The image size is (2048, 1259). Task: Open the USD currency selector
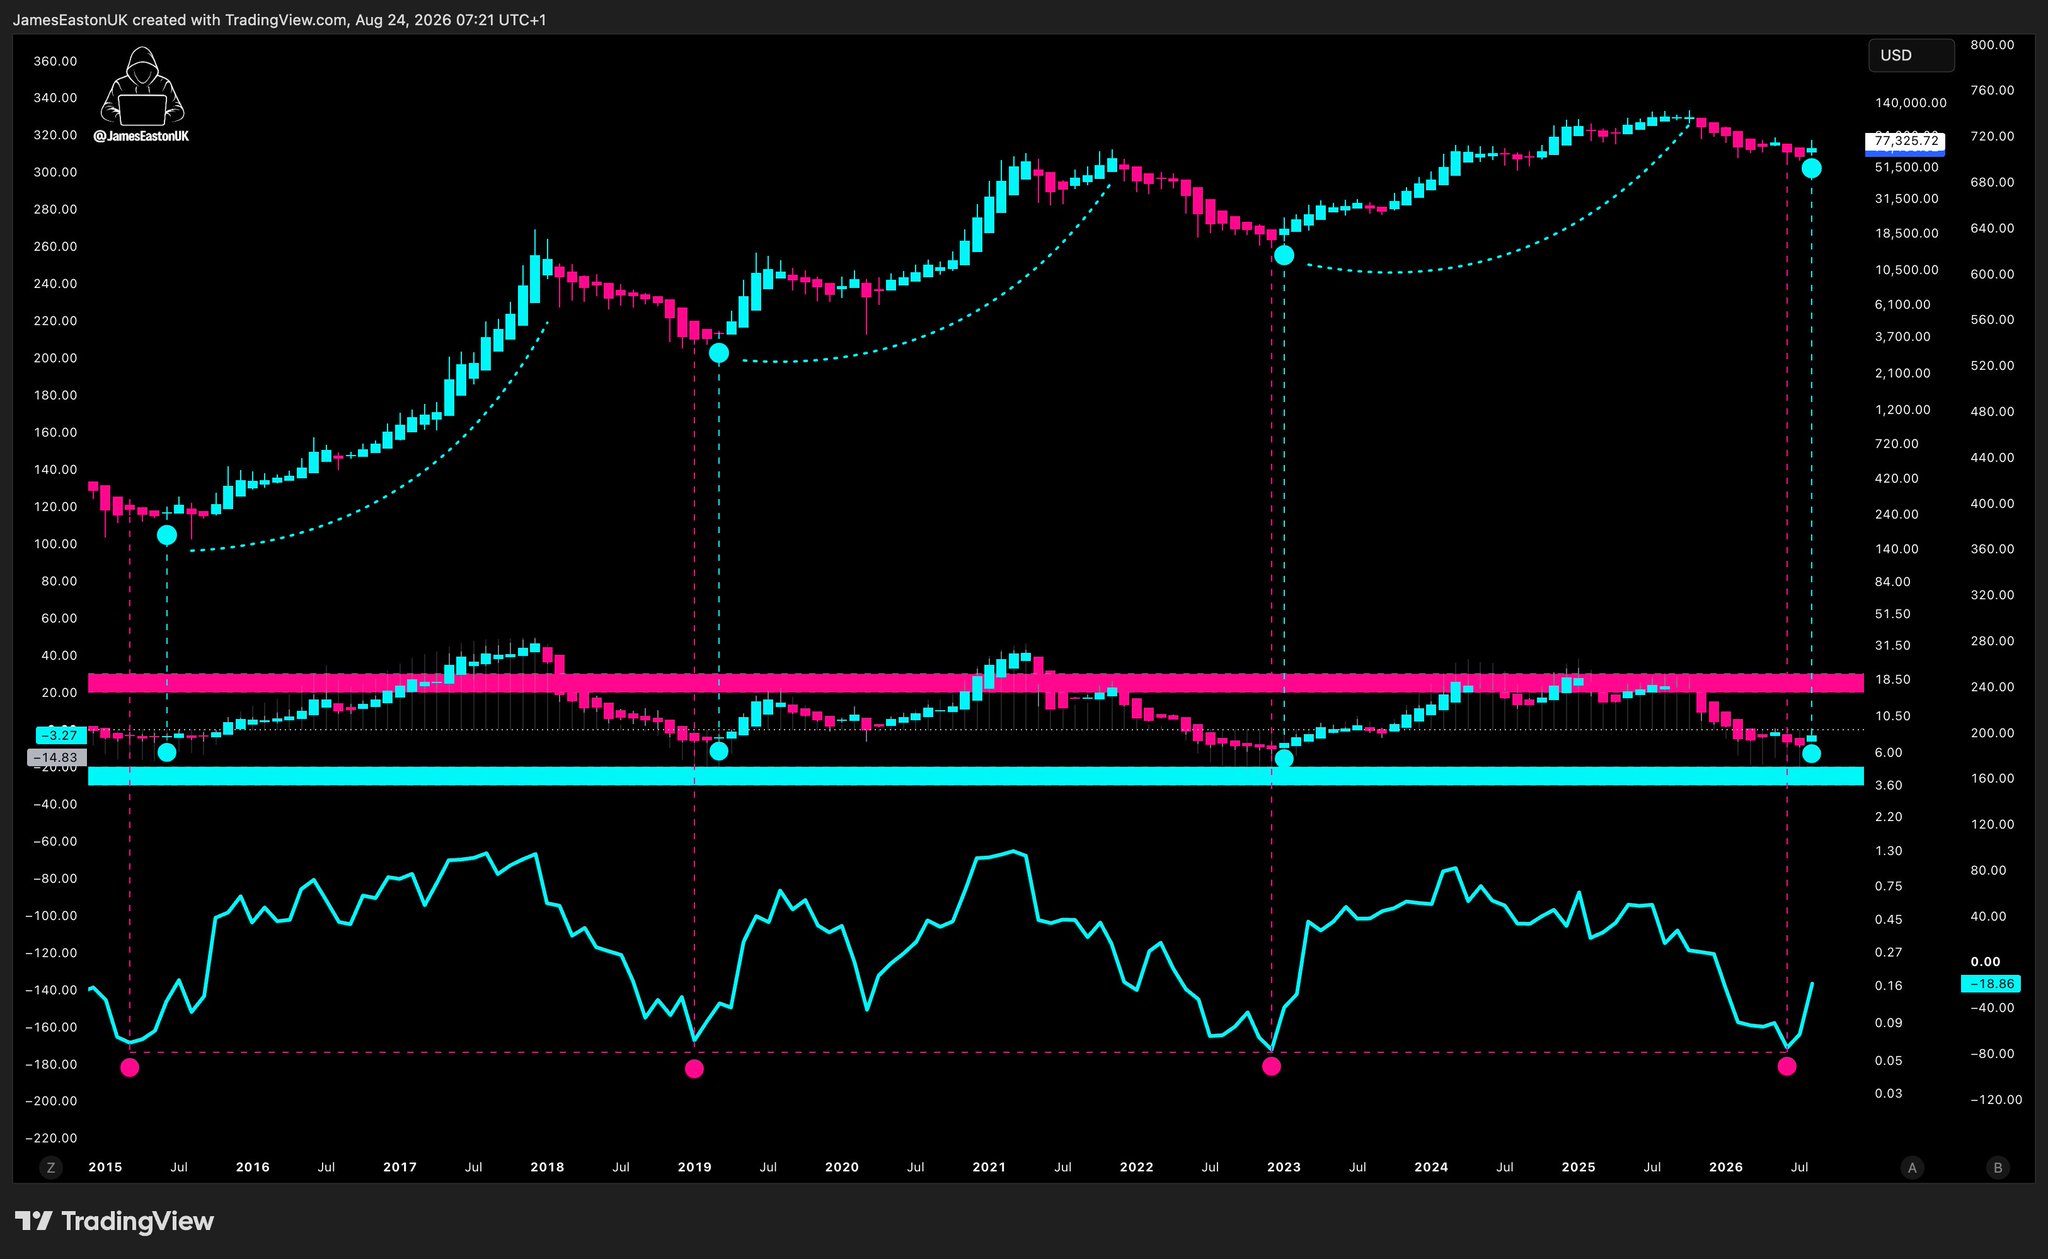point(1911,56)
